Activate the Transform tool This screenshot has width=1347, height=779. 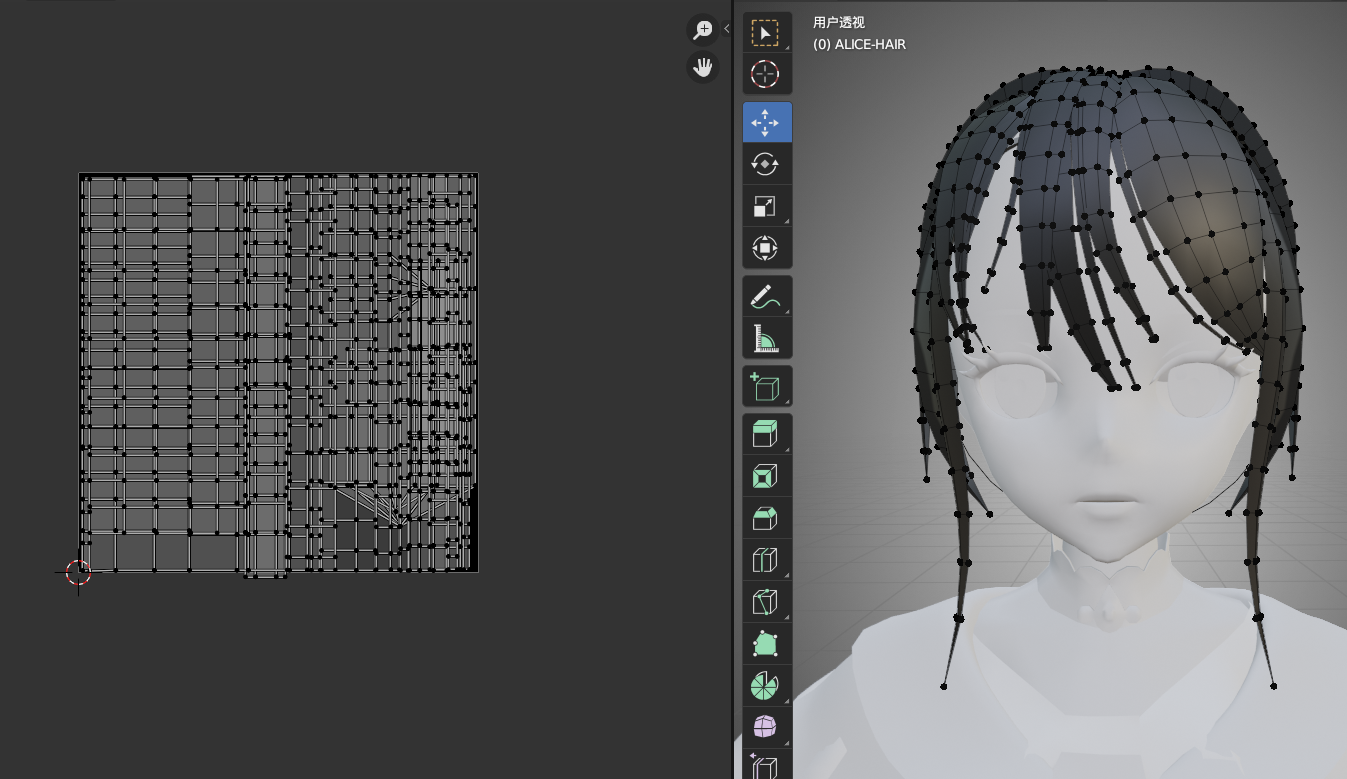click(x=765, y=248)
